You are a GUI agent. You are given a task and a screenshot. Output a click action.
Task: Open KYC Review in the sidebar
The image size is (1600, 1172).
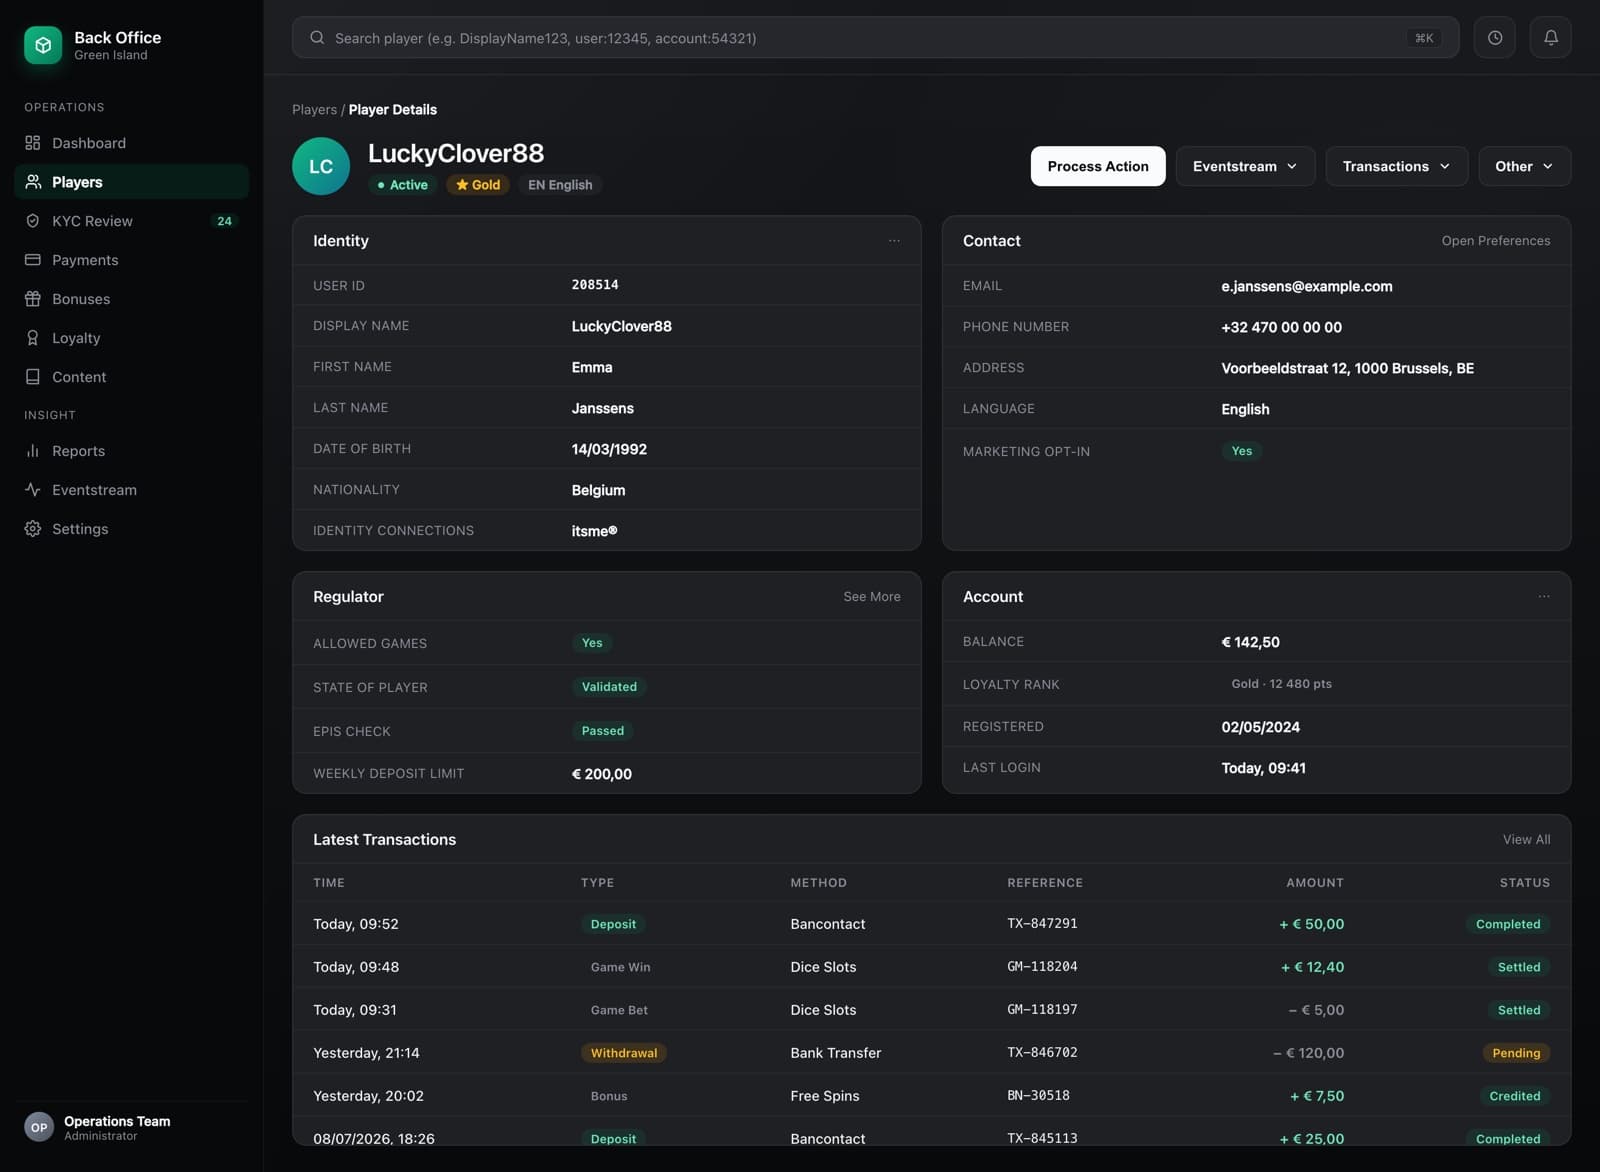pos(131,221)
